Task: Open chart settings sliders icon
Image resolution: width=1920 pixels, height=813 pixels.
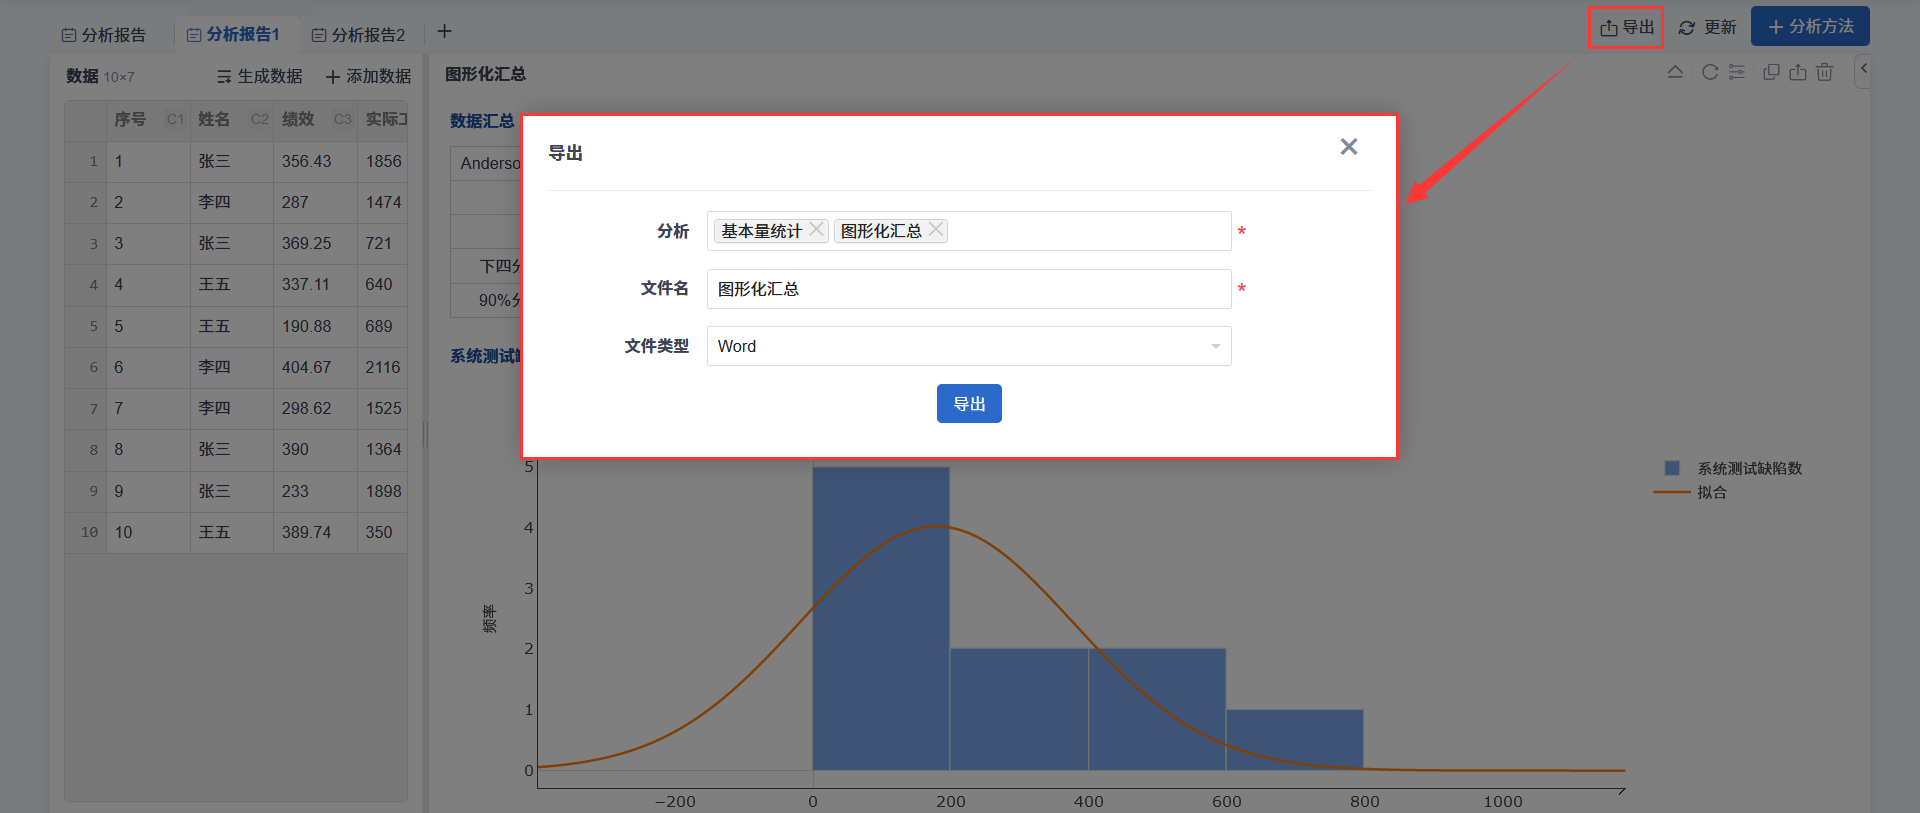Action: point(1737,72)
